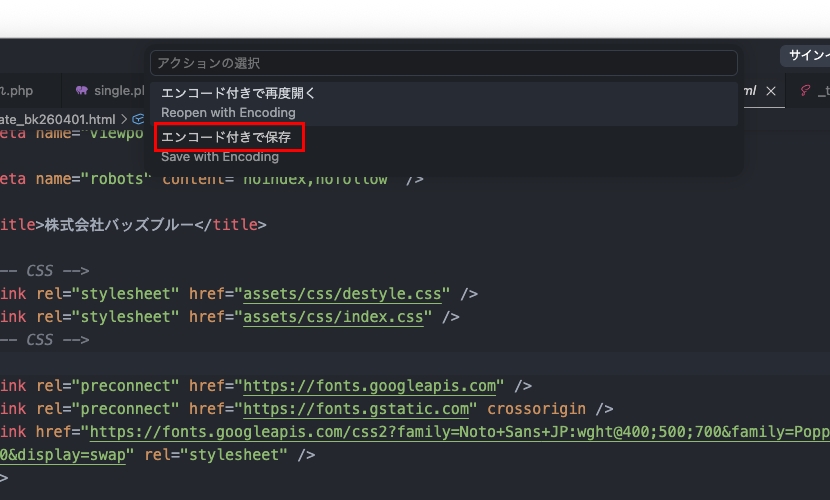
Task: Open the https://fonts.gstatic.com link
Action: pyautogui.click(x=356, y=409)
